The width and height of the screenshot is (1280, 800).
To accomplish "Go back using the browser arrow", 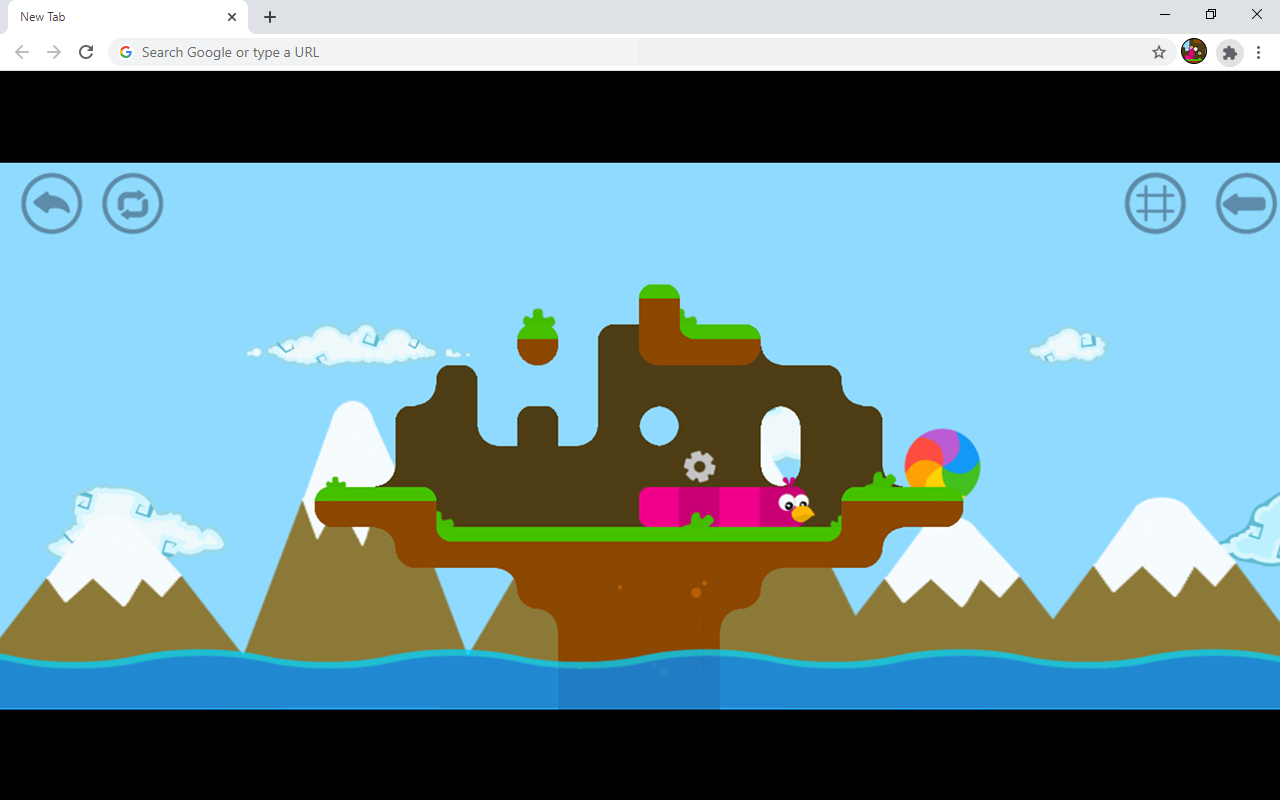I will click(x=21, y=51).
